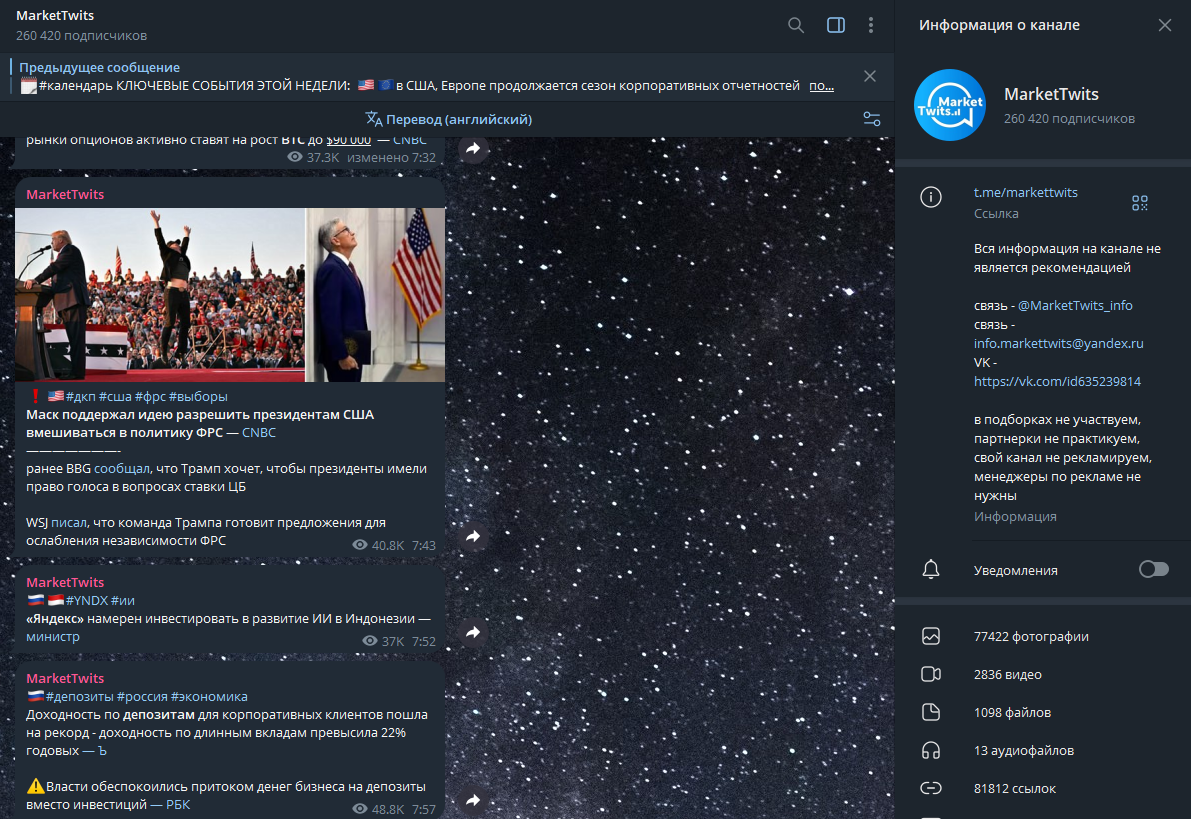Open the Ъ source link
This screenshot has height=819, width=1191.
tap(103, 751)
